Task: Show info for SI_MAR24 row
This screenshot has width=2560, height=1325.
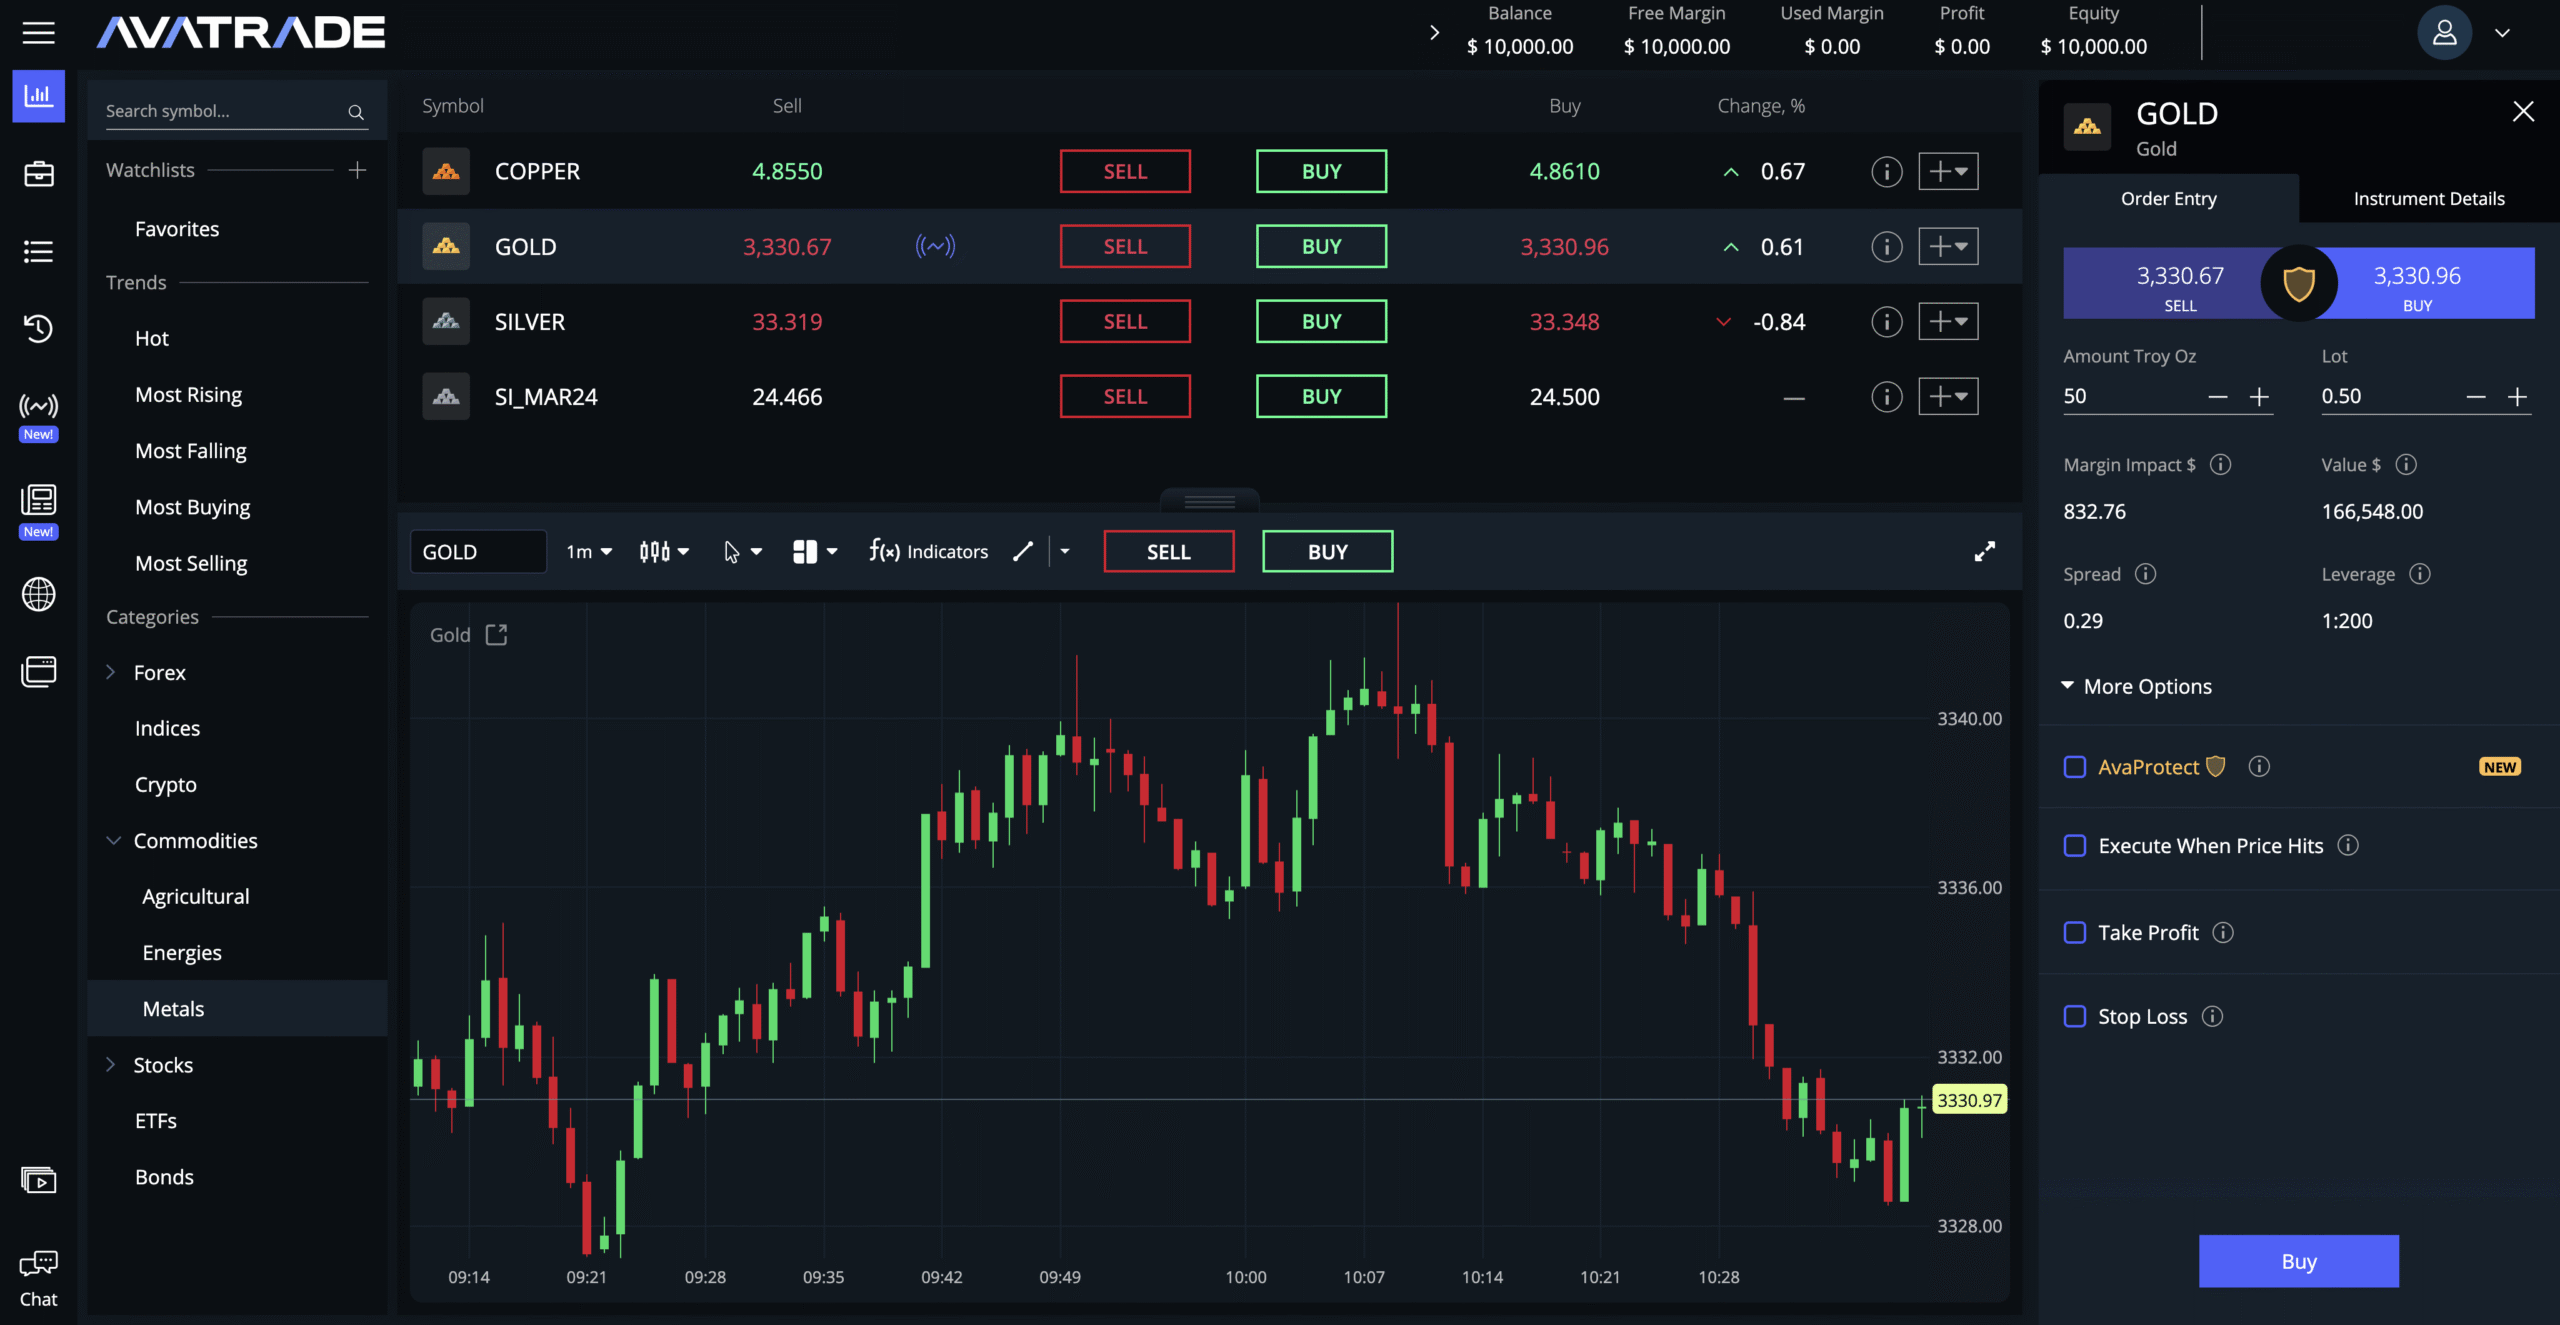Action: tap(1886, 397)
